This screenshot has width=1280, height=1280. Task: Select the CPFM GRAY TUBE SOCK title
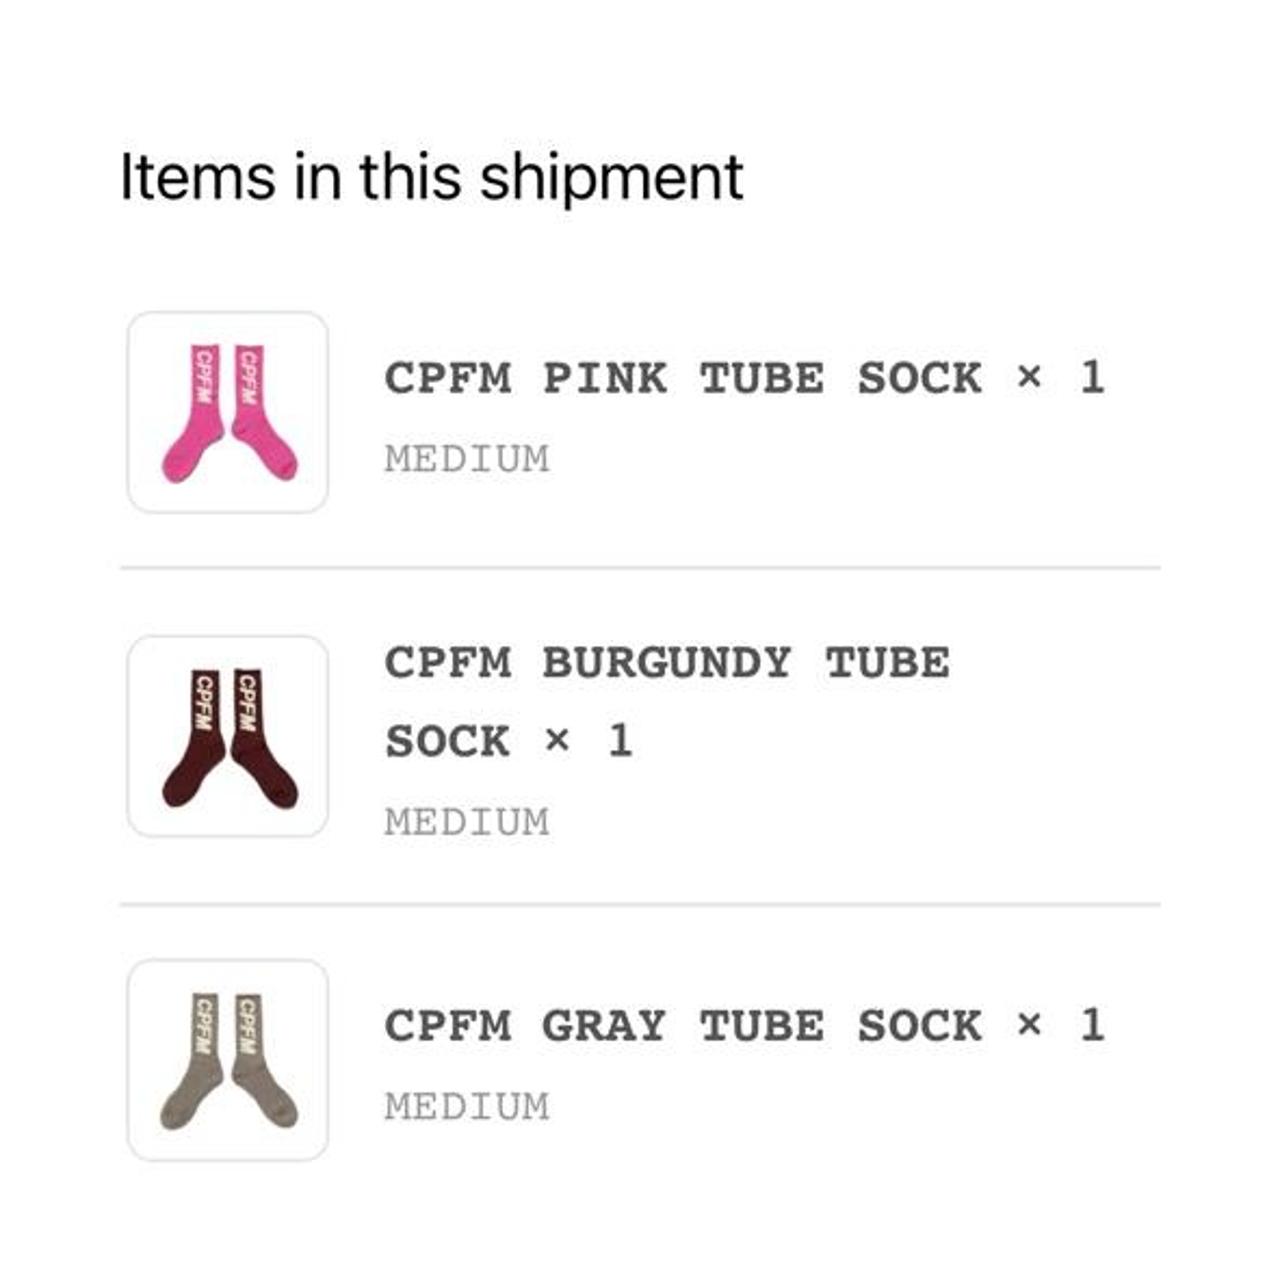683,1026
